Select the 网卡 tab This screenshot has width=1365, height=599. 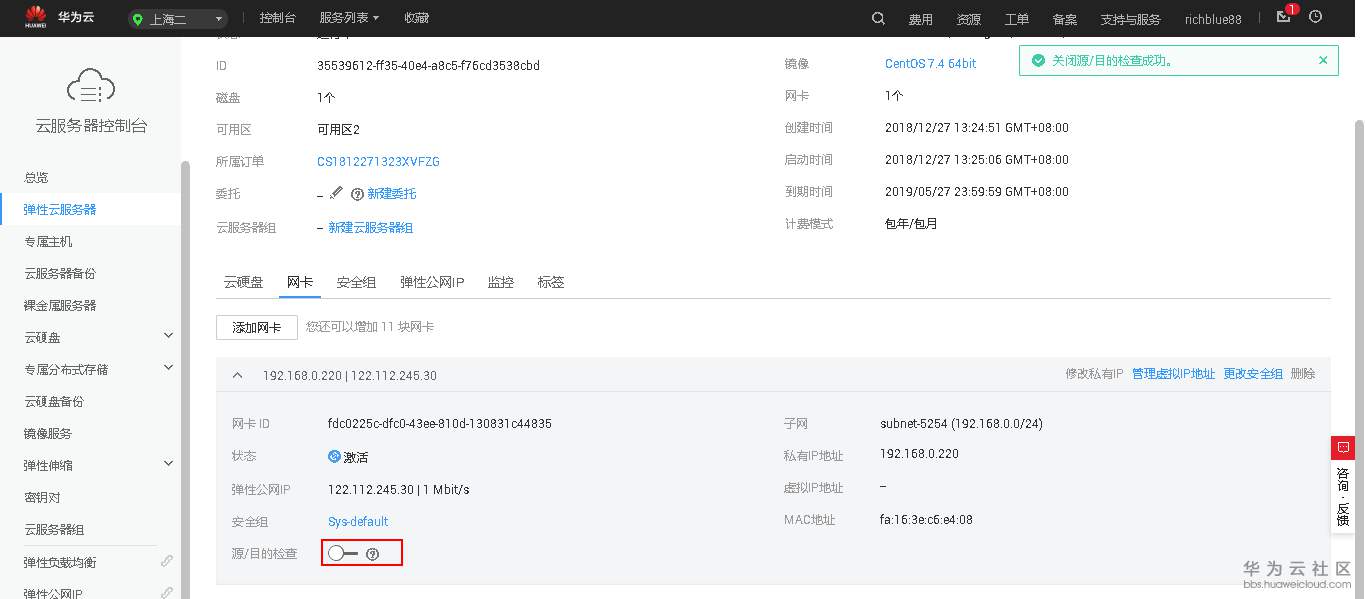pos(300,282)
